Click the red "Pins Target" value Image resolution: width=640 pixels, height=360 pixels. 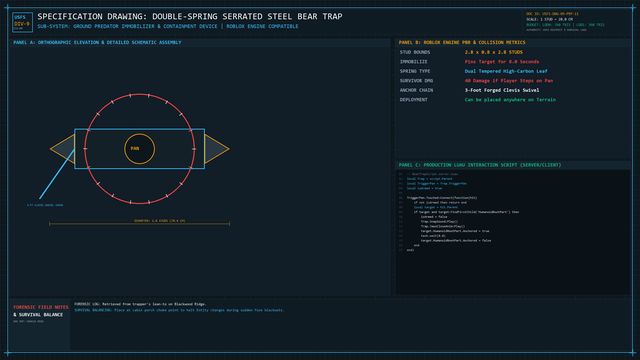(502, 62)
